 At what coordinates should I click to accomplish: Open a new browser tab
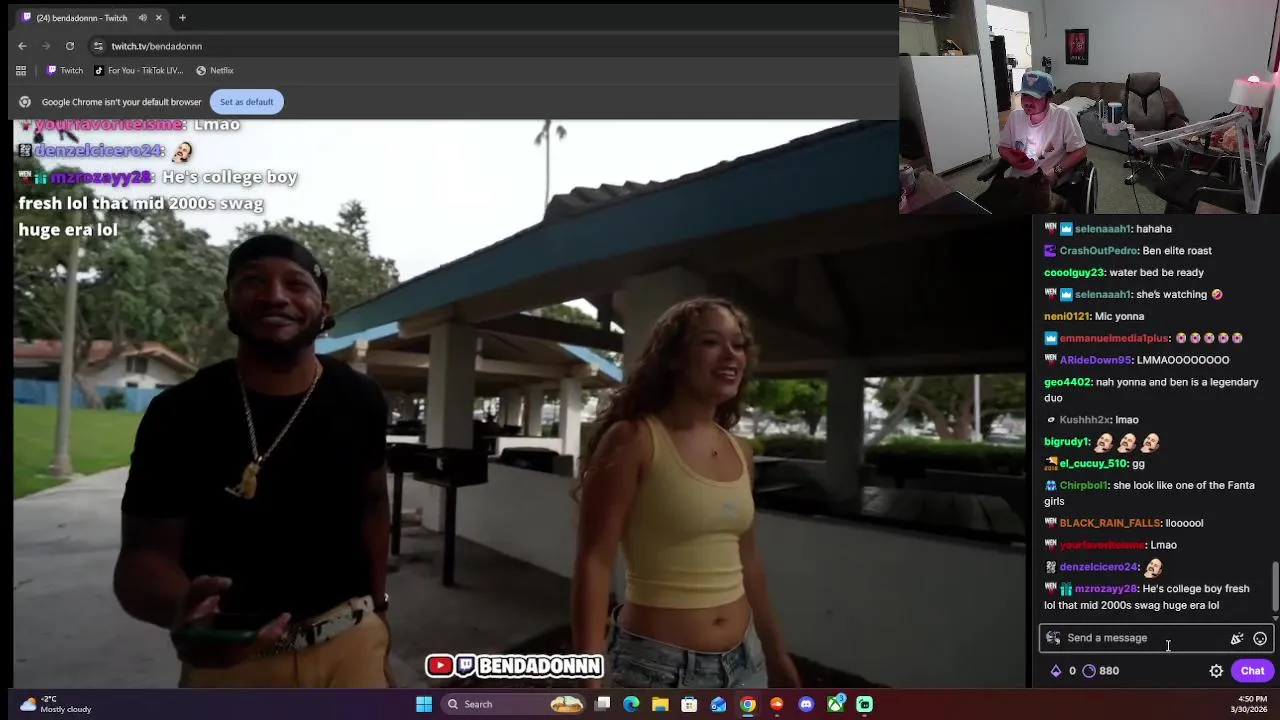182,18
